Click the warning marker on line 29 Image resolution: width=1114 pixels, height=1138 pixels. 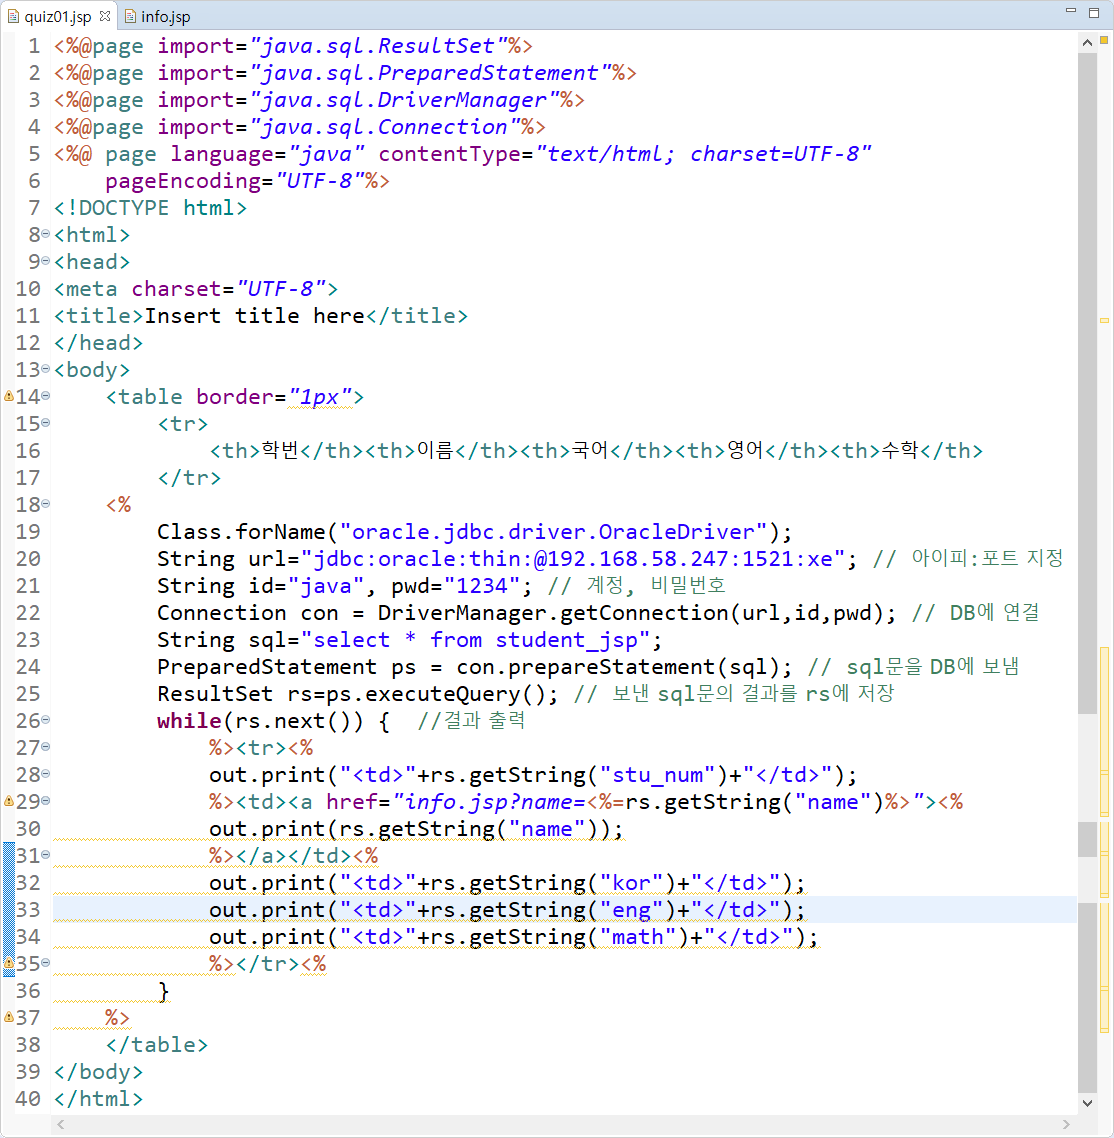9,801
